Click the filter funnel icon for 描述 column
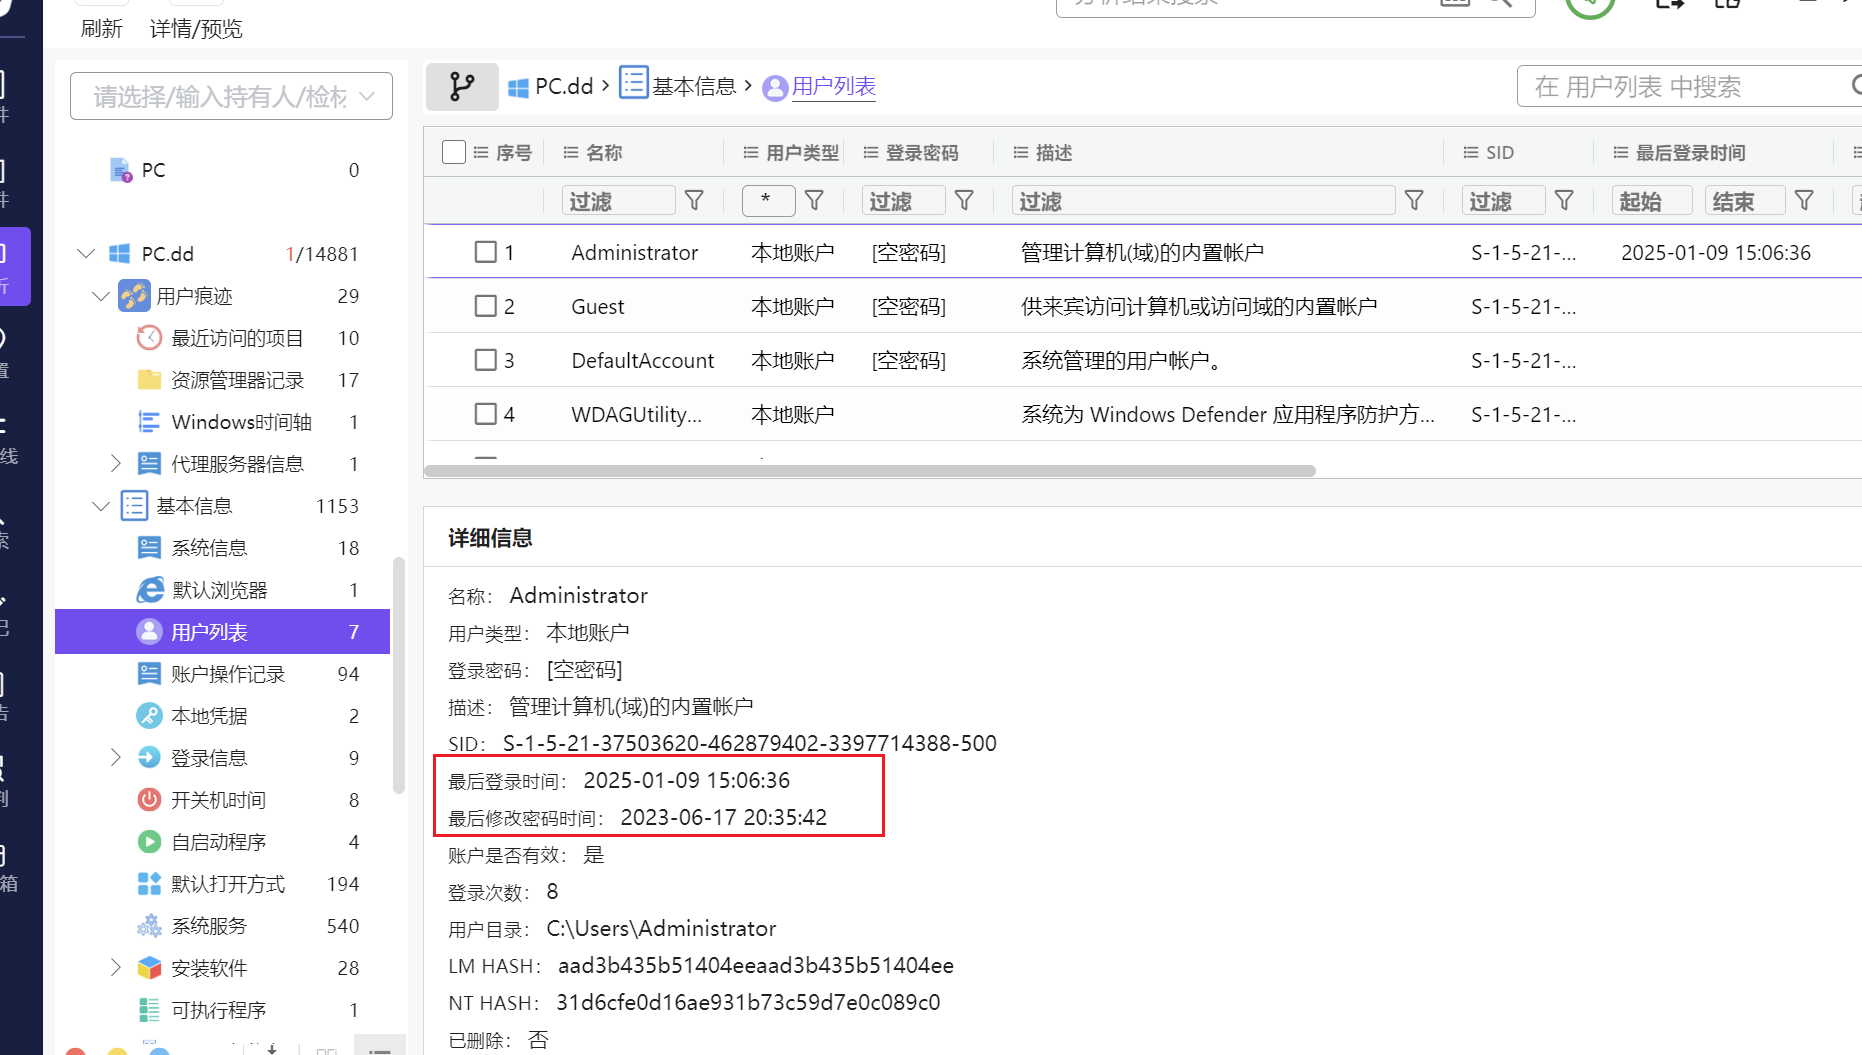 (x=1414, y=201)
